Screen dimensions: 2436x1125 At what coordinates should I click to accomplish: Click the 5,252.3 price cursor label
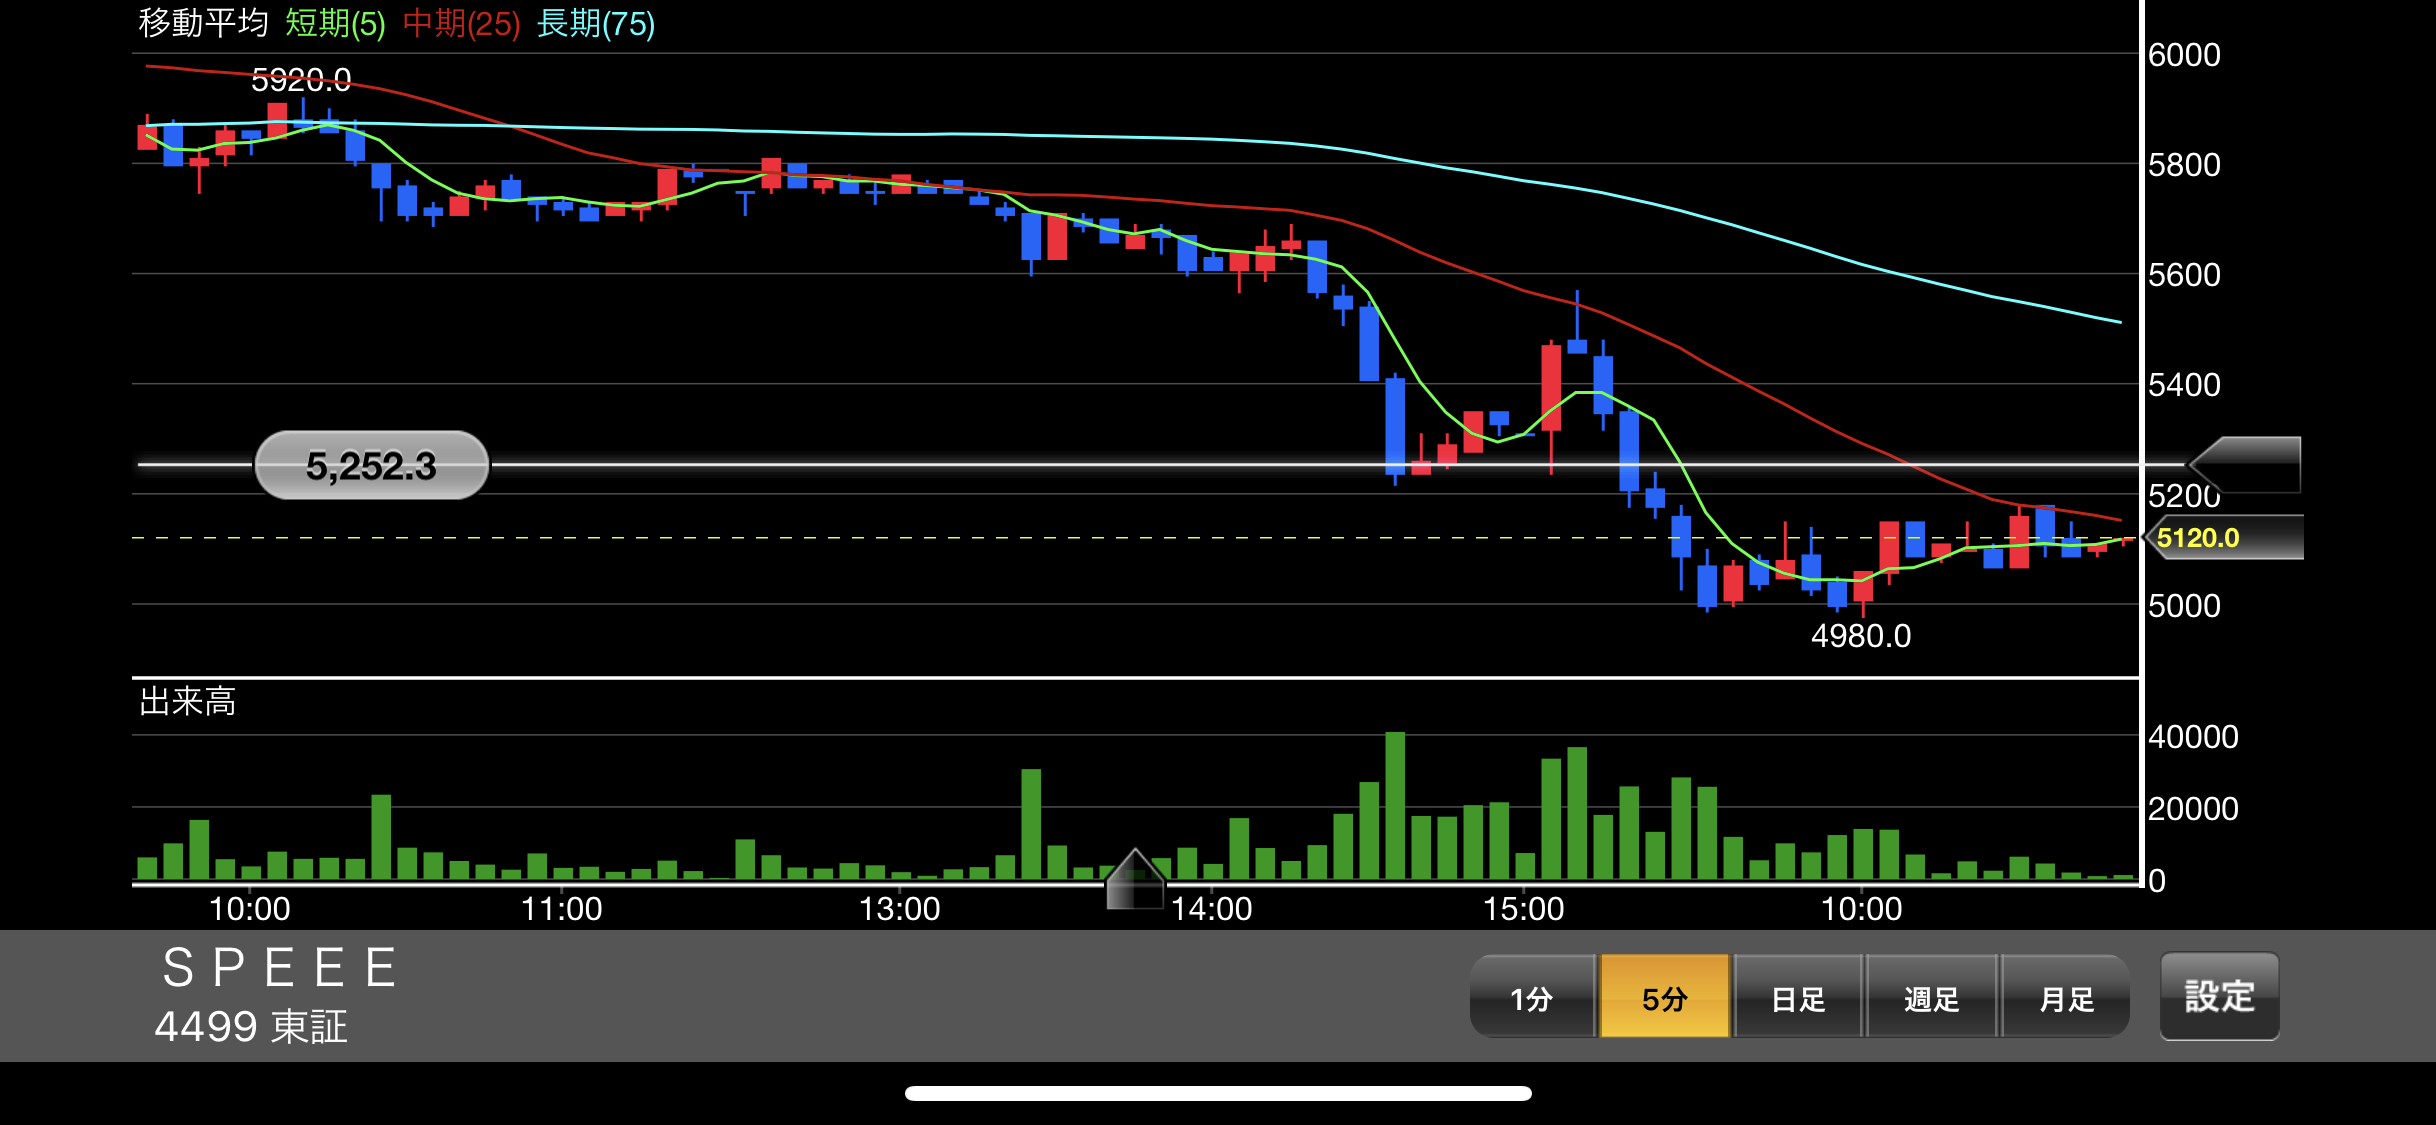pyautogui.click(x=371, y=466)
